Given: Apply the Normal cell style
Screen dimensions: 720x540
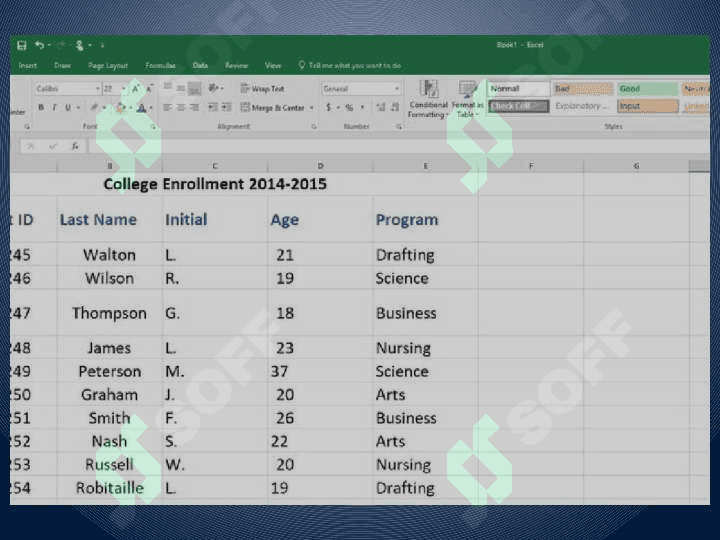Looking at the screenshot, I should 518,88.
